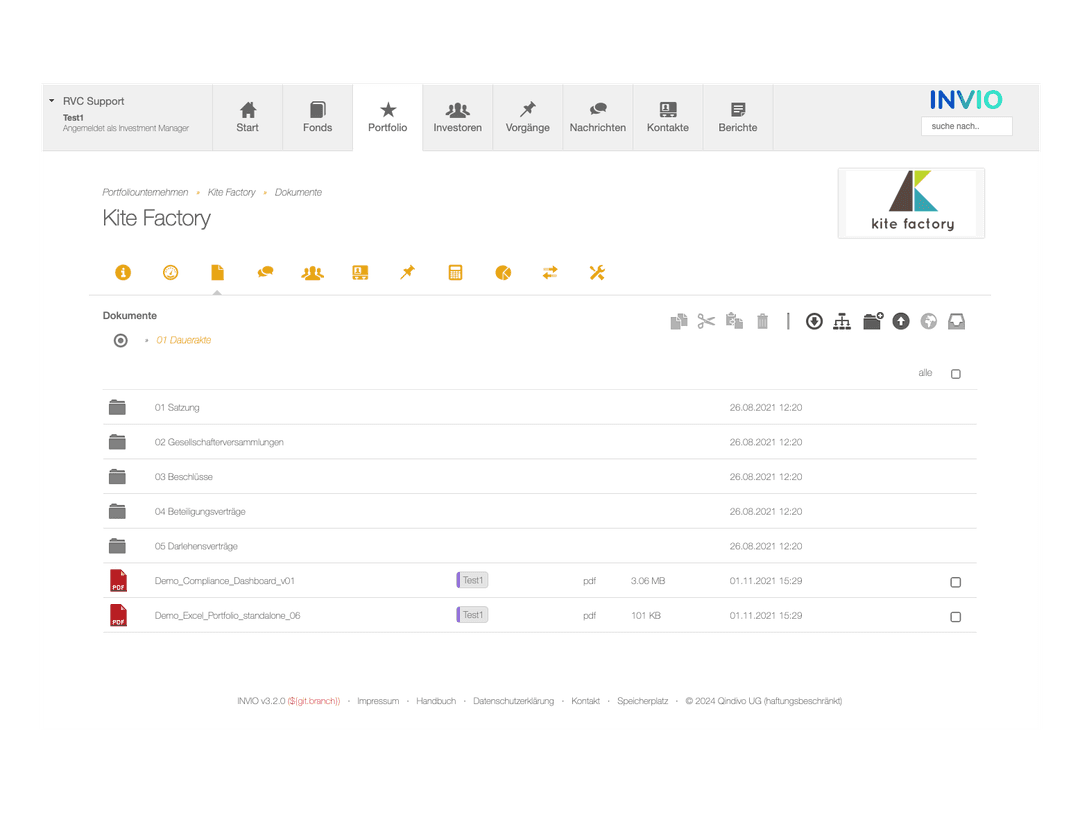Check the 'alle' select-all checkbox
The image size is (1080, 831).
[955, 374]
